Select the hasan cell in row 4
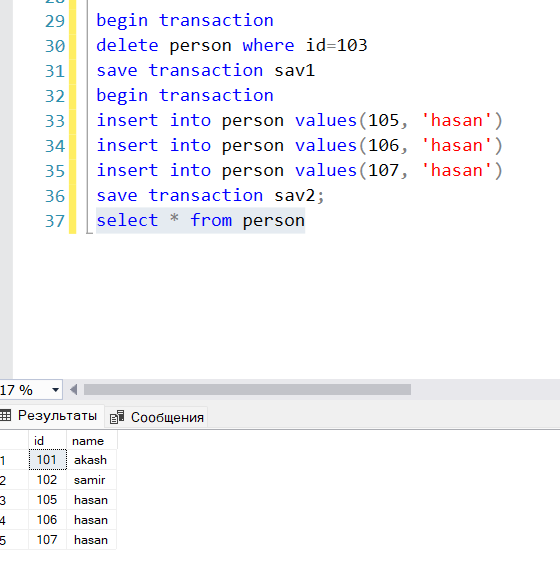This screenshot has height=566, width=560. click(92, 520)
